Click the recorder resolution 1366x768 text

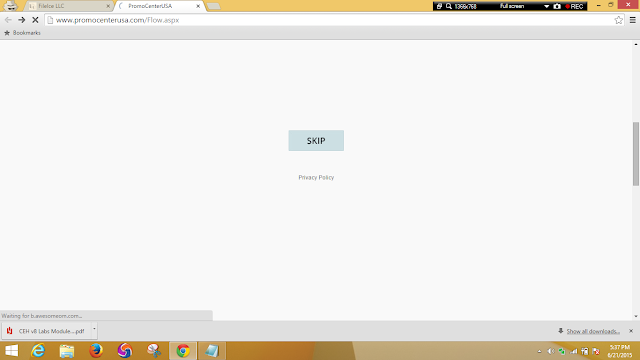465,6
